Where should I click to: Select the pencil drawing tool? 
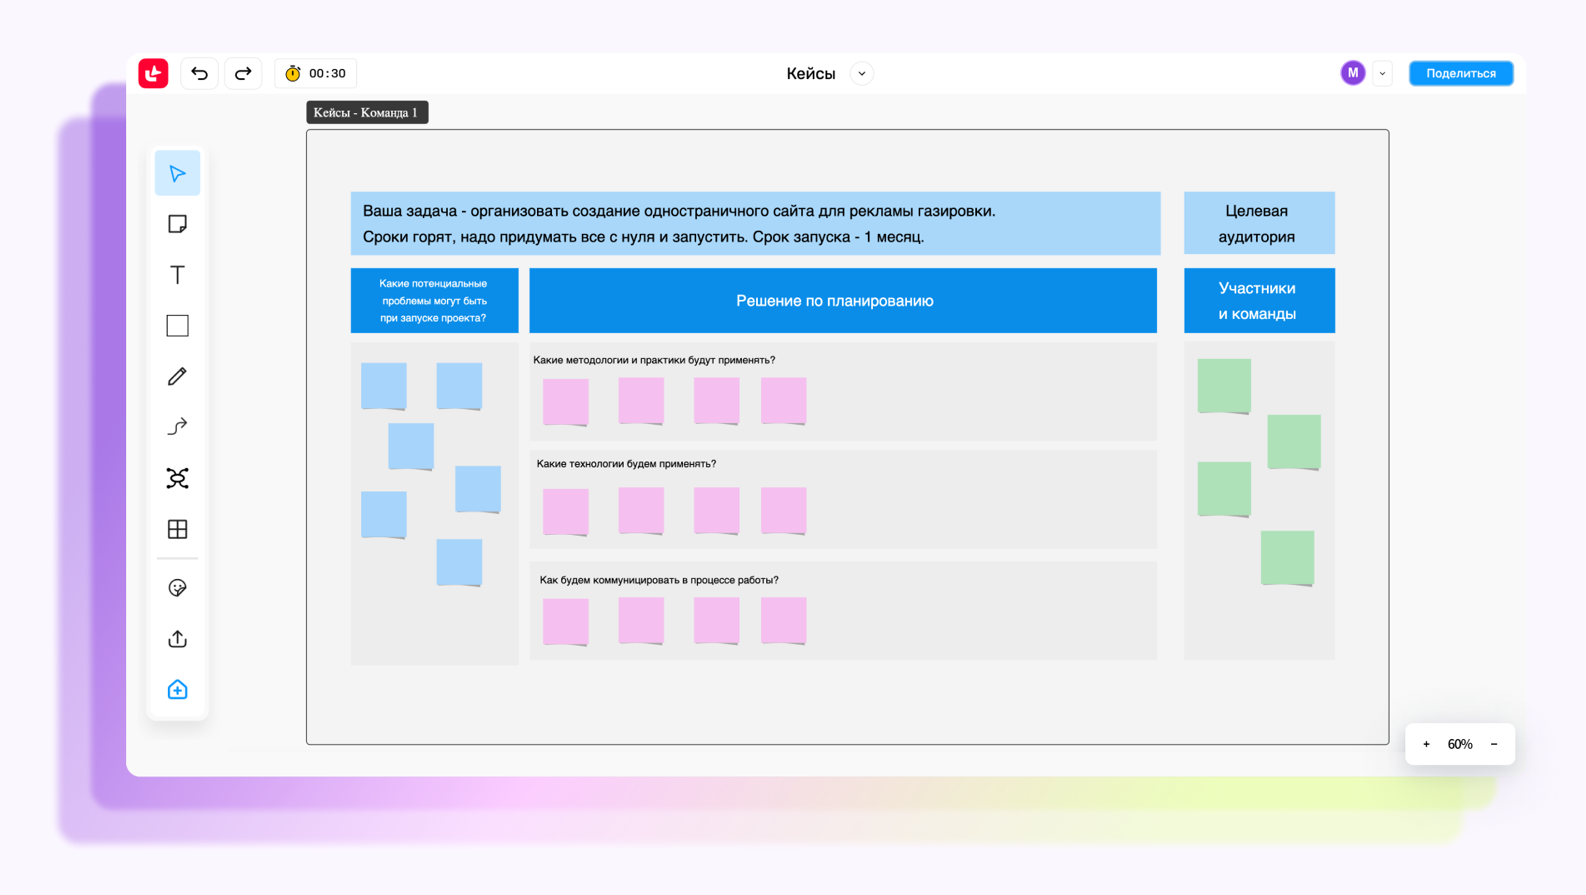[x=177, y=377]
